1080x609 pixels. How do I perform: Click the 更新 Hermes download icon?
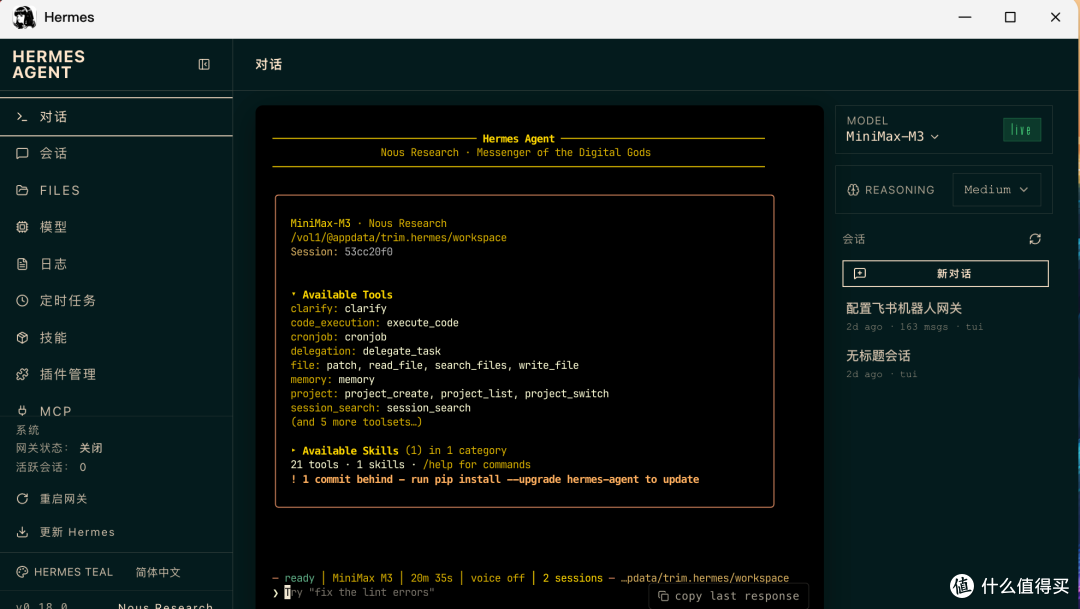click(22, 532)
